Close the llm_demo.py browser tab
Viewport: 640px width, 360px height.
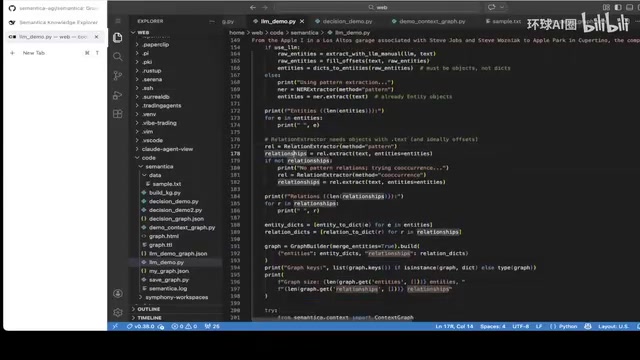tap(96, 37)
